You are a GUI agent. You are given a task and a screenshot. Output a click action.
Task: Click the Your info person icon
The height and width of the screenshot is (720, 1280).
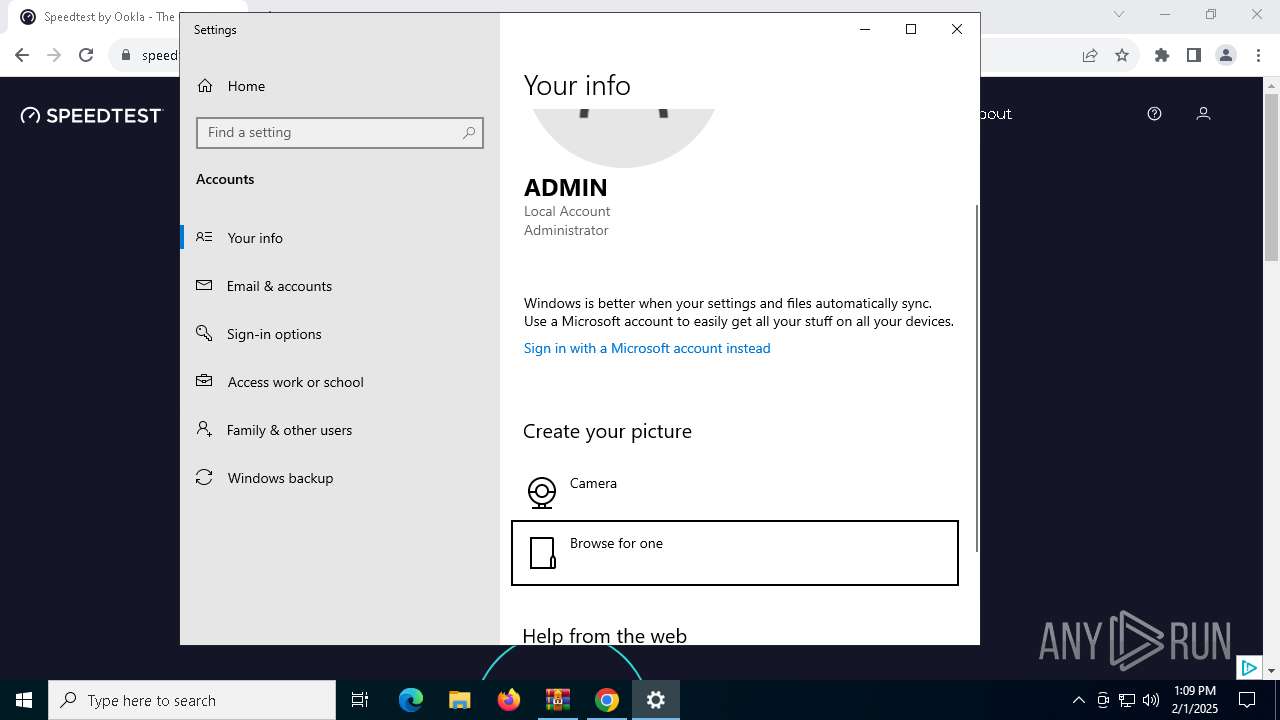(204, 237)
